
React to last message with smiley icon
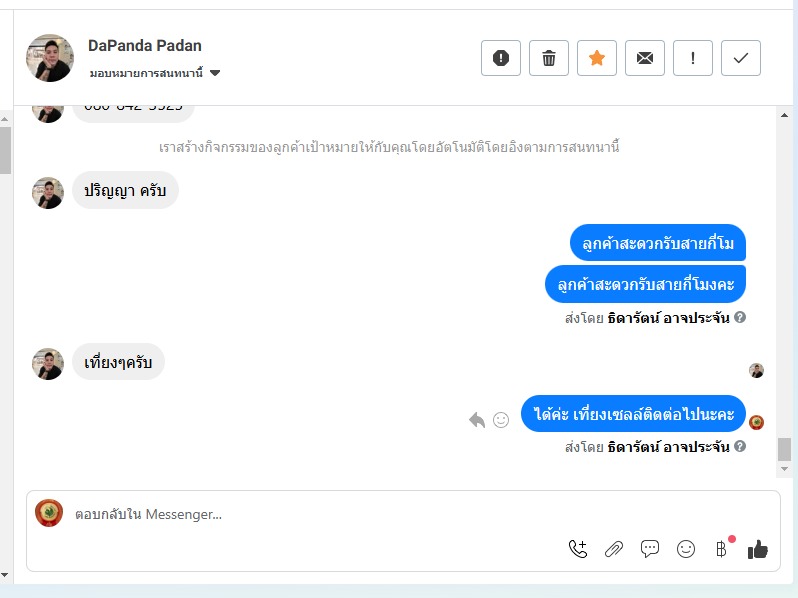pos(501,420)
